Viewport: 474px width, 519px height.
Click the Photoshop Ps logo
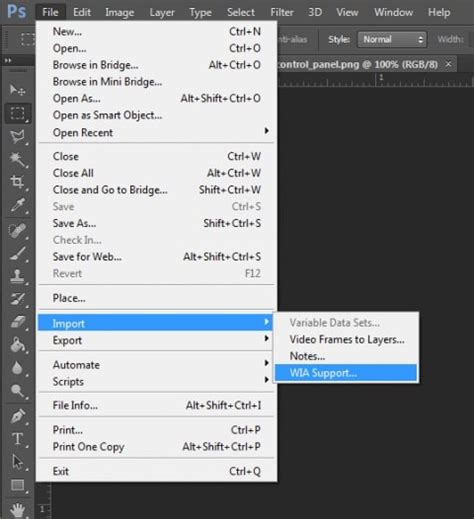tap(17, 12)
